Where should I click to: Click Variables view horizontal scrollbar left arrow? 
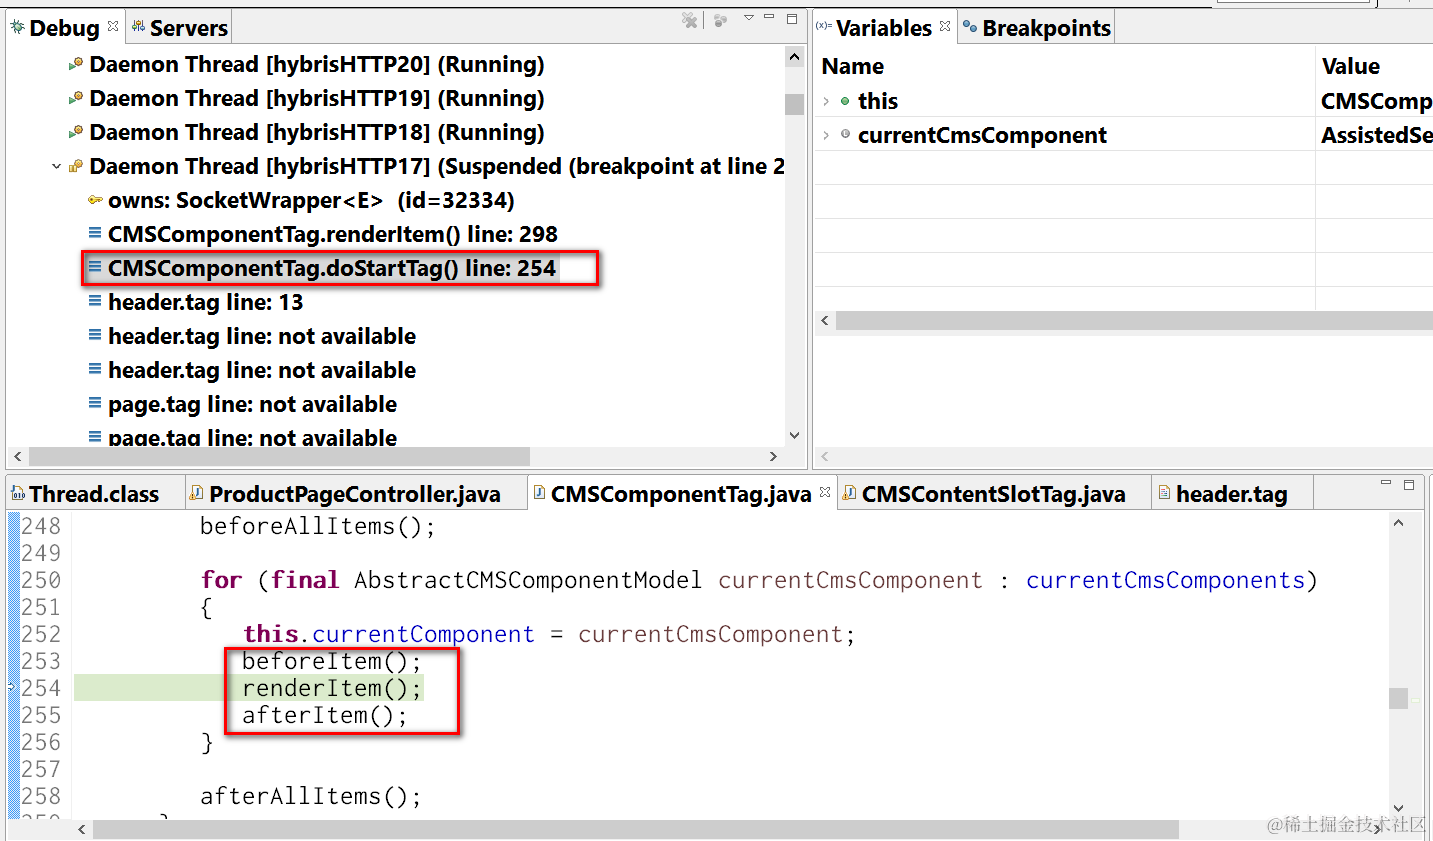tap(825, 320)
